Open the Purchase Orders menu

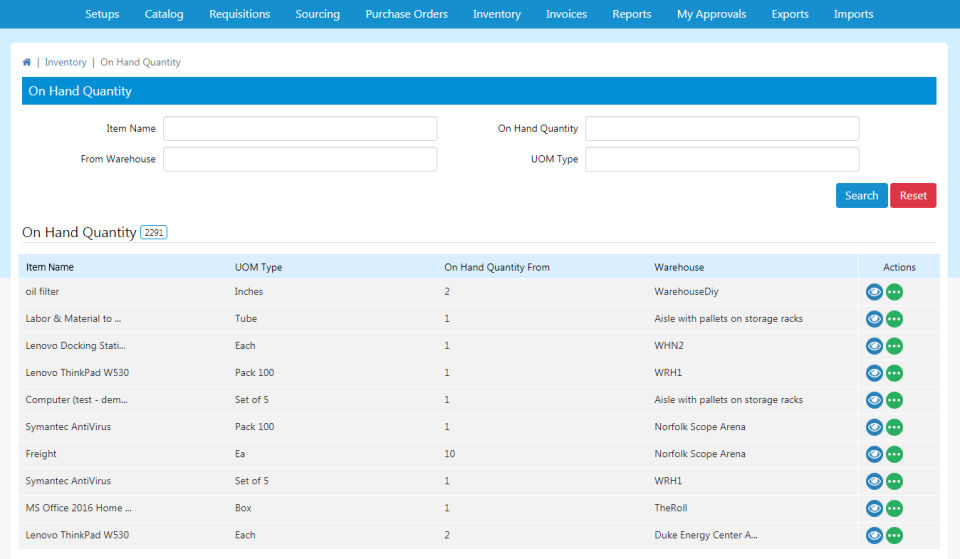pos(406,14)
